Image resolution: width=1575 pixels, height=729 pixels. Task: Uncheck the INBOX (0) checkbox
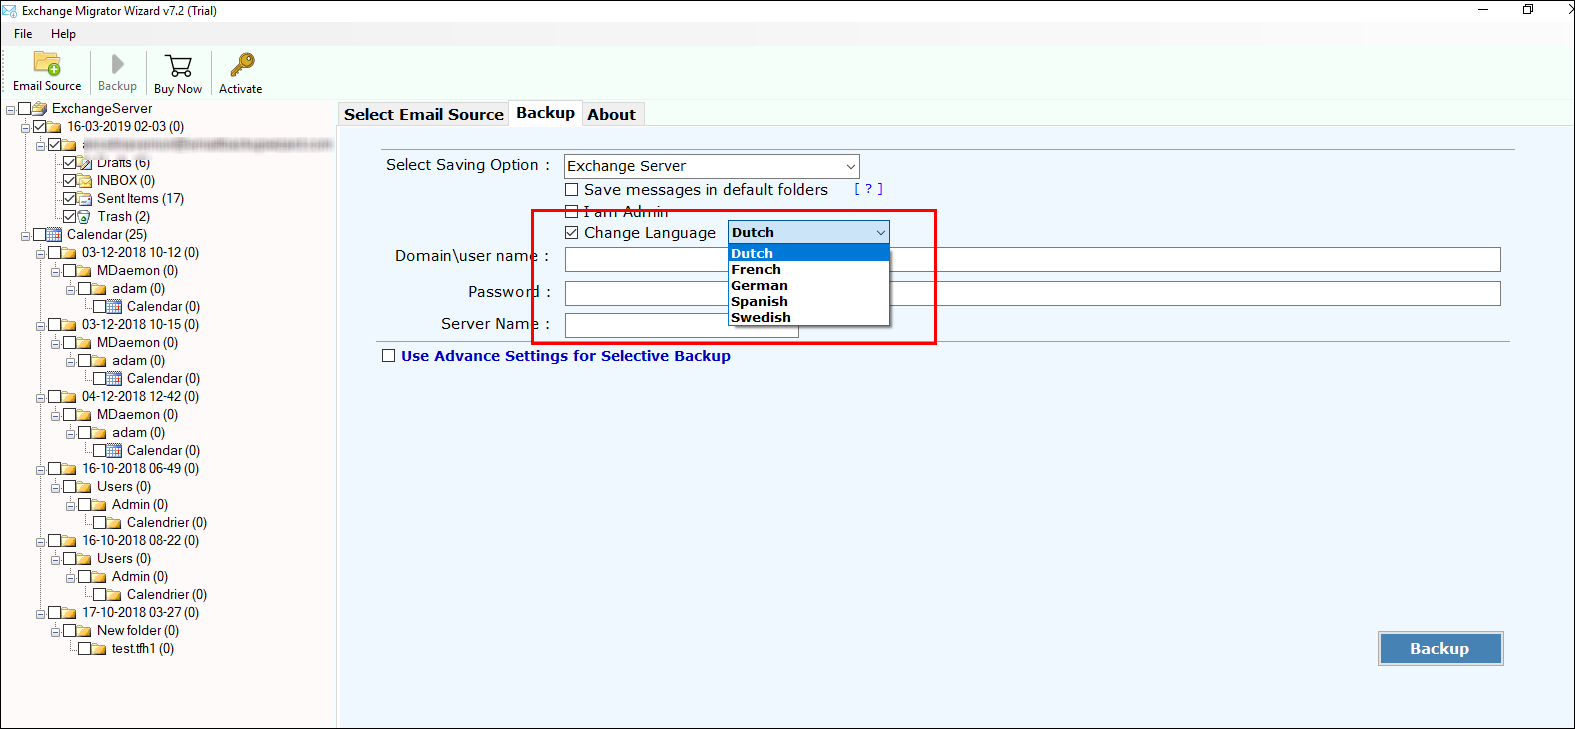click(70, 180)
